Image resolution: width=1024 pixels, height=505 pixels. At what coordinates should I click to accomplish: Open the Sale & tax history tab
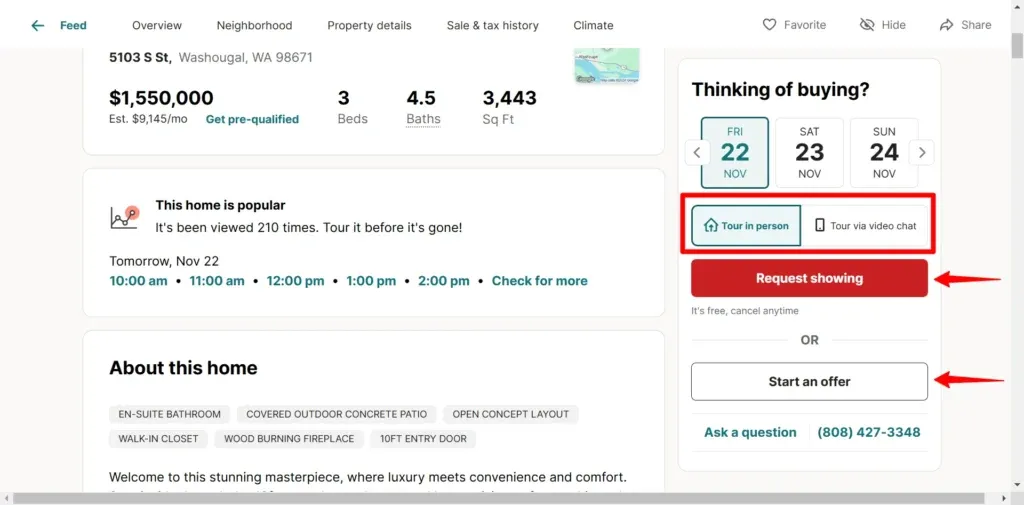(x=492, y=25)
